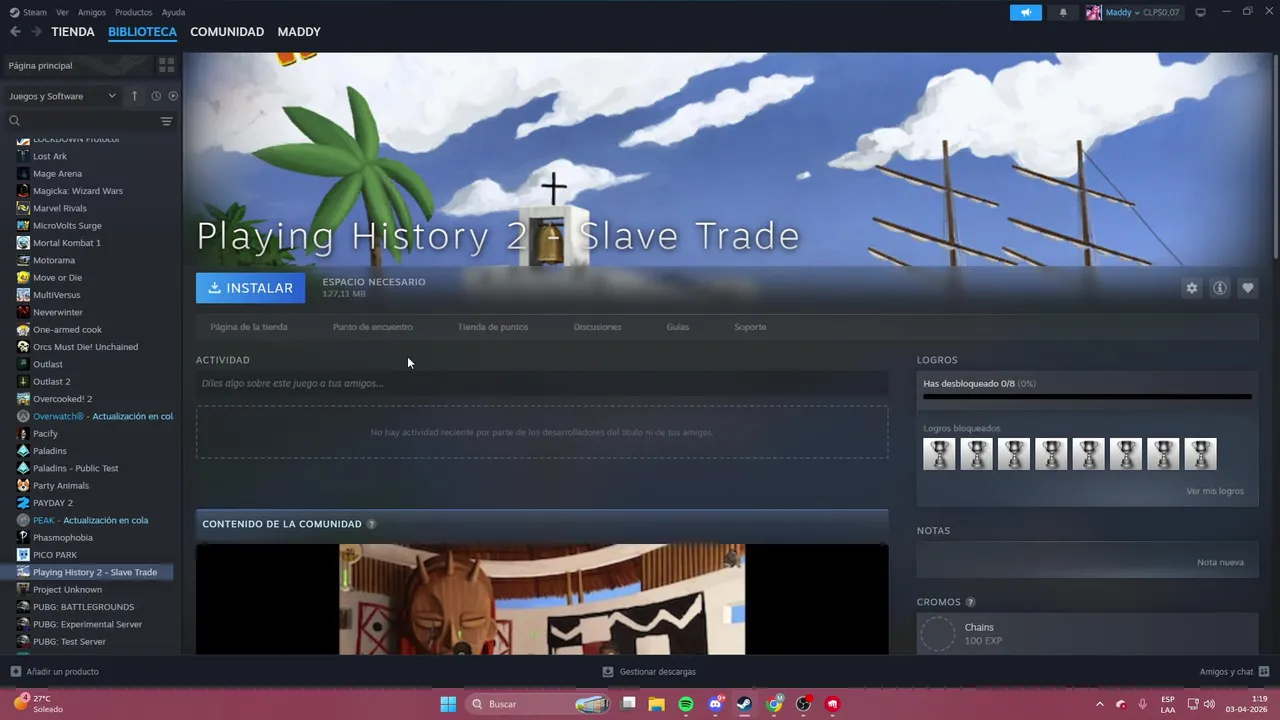Image resolution: width=1280 pixels, height=720 pixels.
Task: Open the Productos menu
Action: click(134, 12)
